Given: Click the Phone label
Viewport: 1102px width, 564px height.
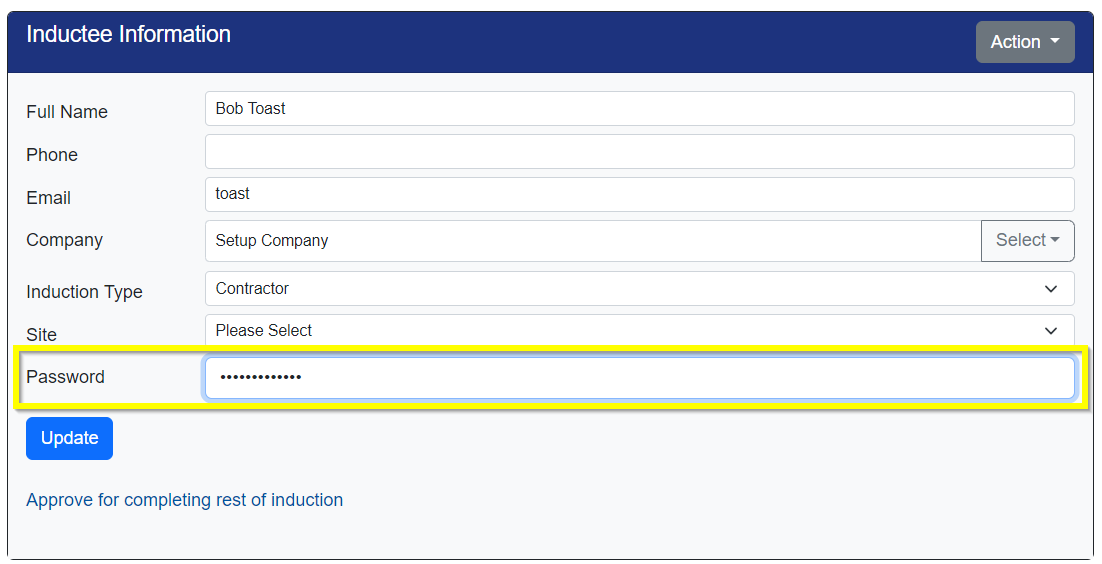Looking at the screenshot, I should (x=52, y=155).
